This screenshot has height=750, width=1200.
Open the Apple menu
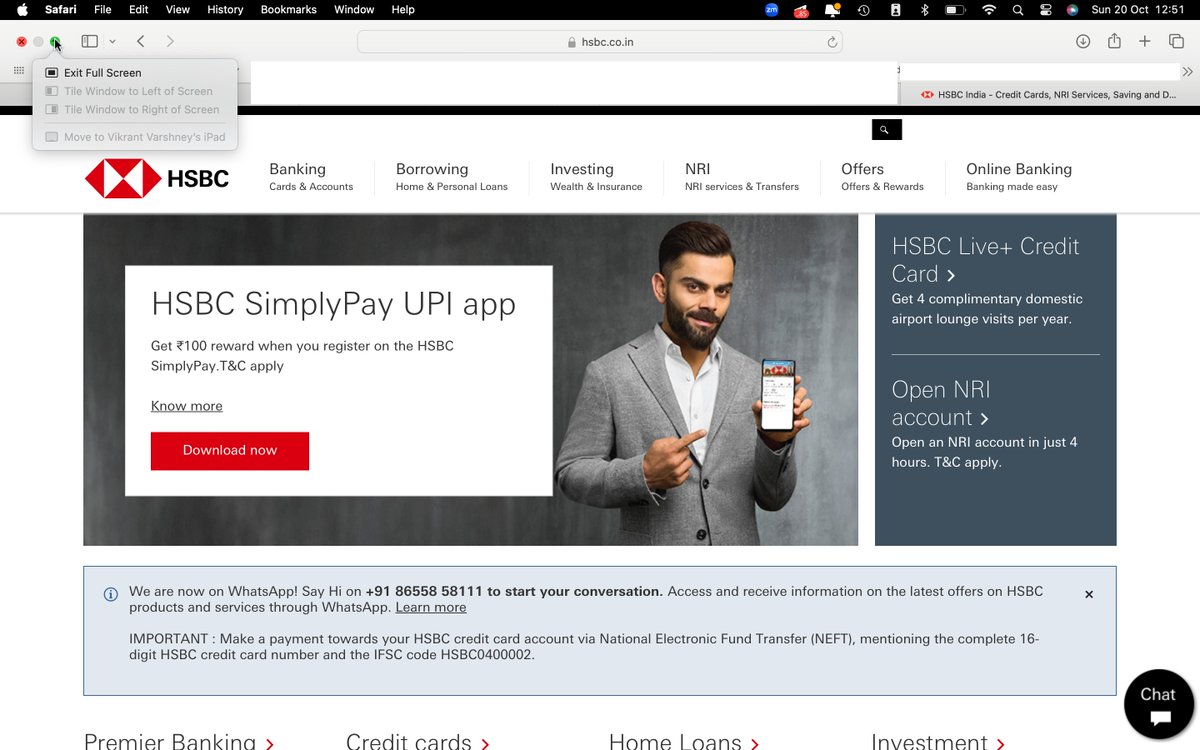pyautogui.click(x=22, y=10)
